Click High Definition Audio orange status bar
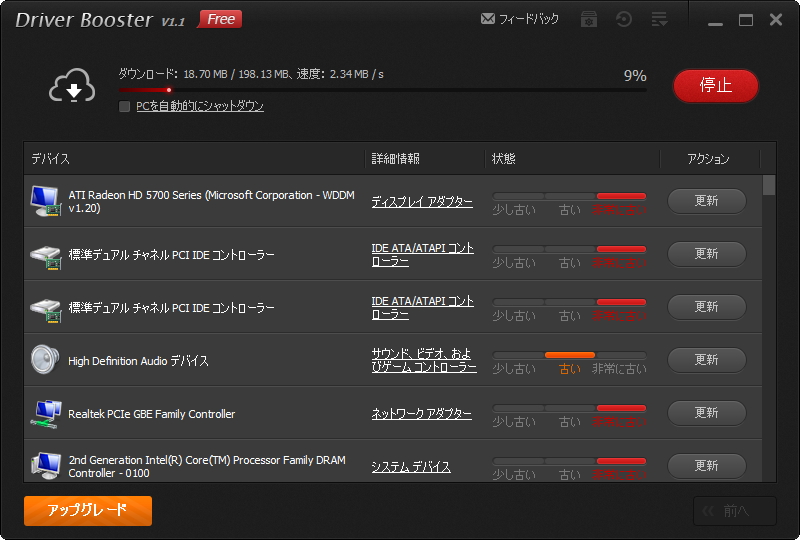The image size is (800, 540). coord(570,355)
